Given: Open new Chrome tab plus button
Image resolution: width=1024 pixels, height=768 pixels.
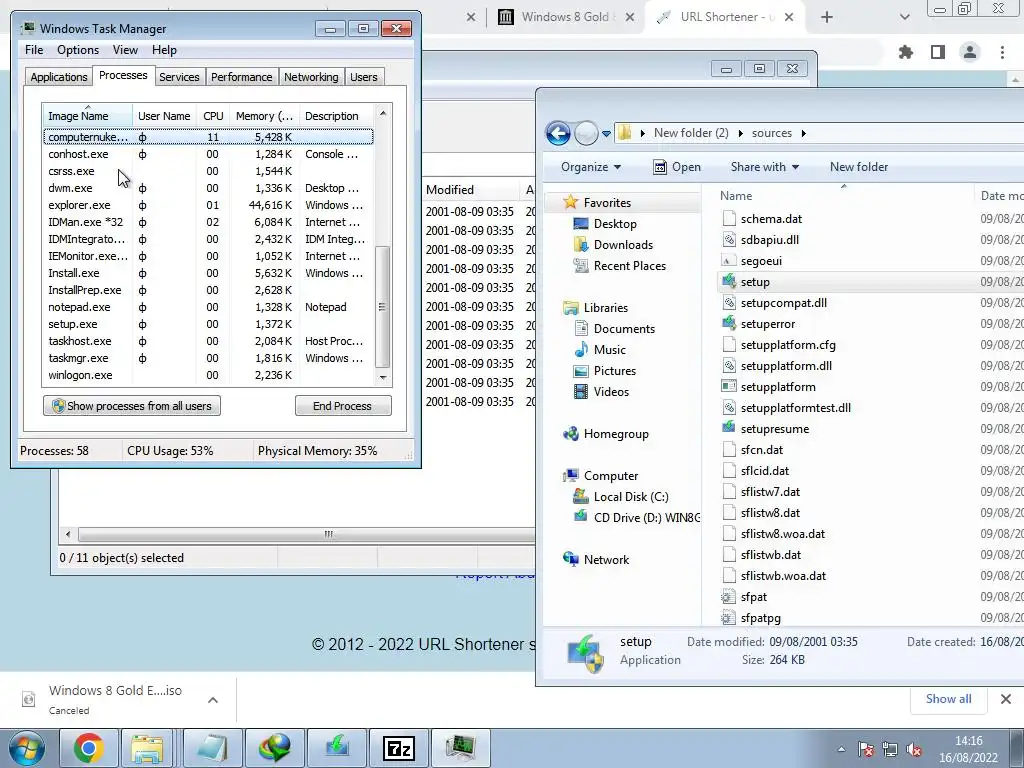Looking at the screenshot, I should pos(827,17).
